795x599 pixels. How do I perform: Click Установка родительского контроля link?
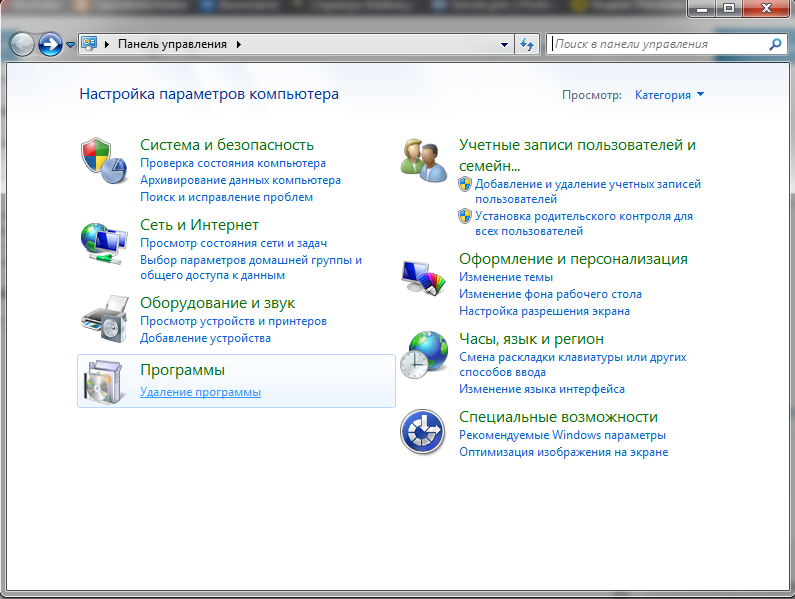pos(584,224)
